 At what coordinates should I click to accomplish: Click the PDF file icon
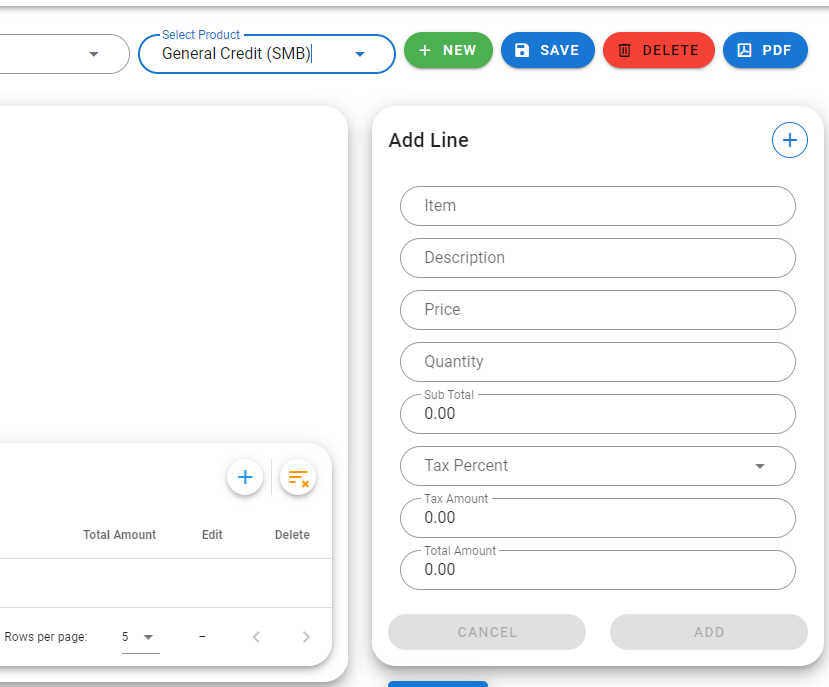click(744, 50)
